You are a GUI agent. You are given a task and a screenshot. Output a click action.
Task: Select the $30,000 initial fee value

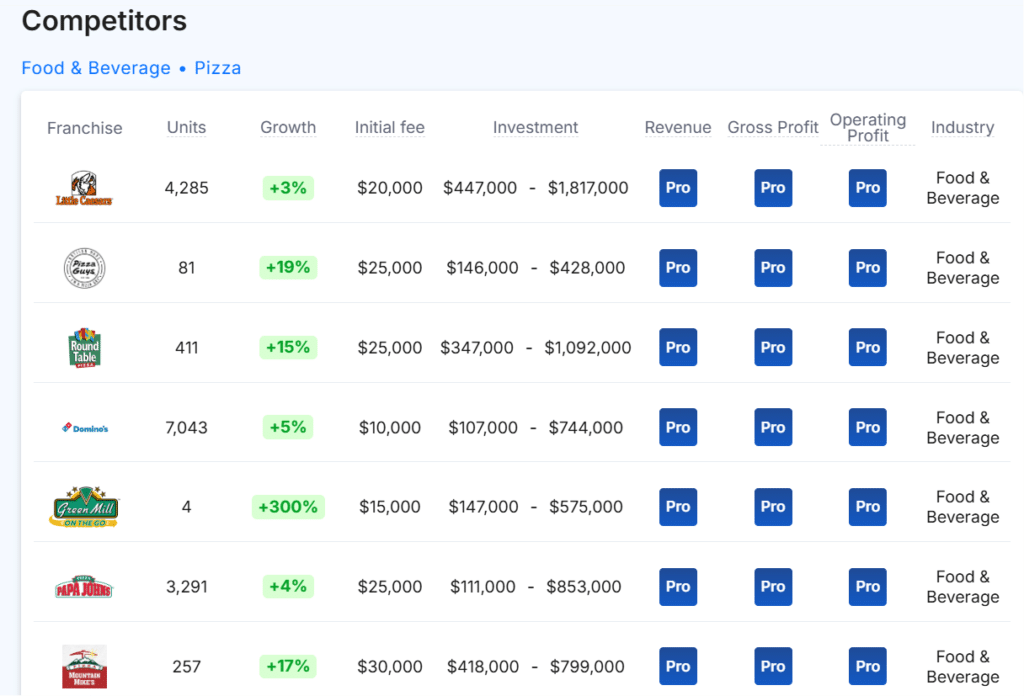(x=390, y=667)
